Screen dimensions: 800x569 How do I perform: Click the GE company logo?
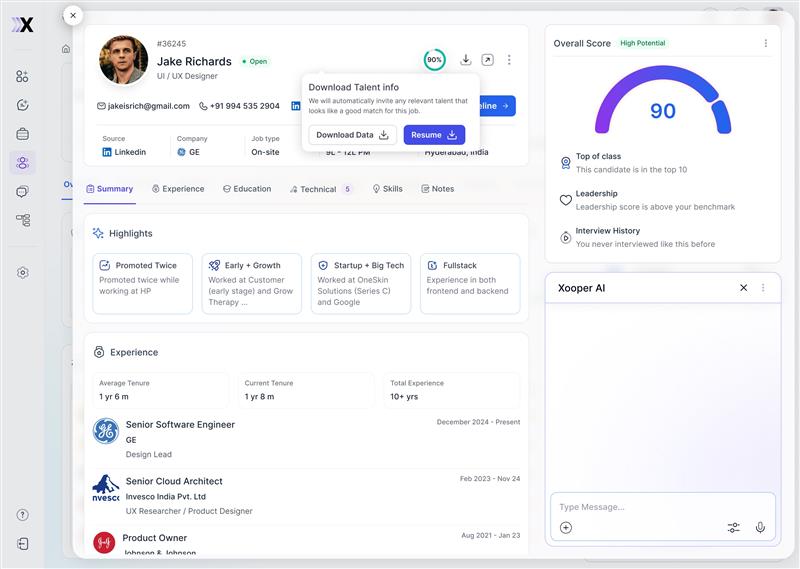[x=106, y=431]
